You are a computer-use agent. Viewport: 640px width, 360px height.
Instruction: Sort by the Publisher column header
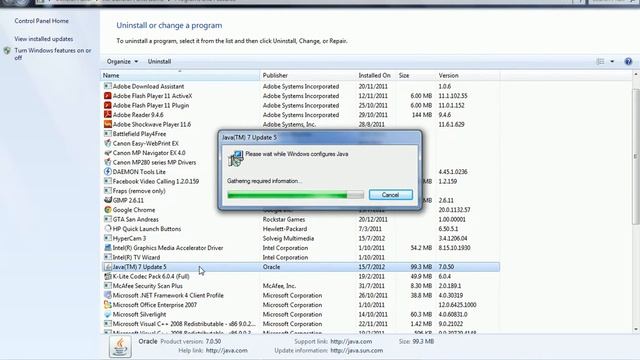pyautogui.click(x=308, y=76)
